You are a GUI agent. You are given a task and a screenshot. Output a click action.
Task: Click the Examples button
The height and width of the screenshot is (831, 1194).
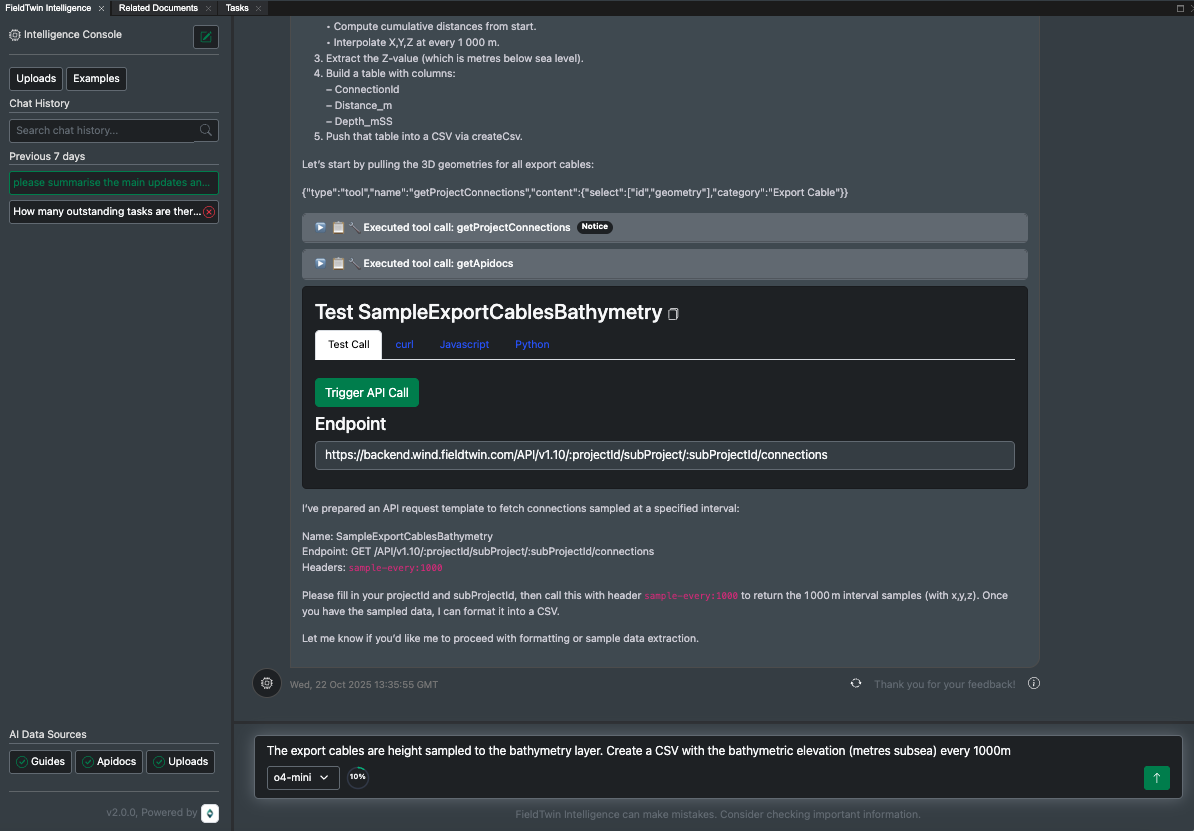click(96, 79)
